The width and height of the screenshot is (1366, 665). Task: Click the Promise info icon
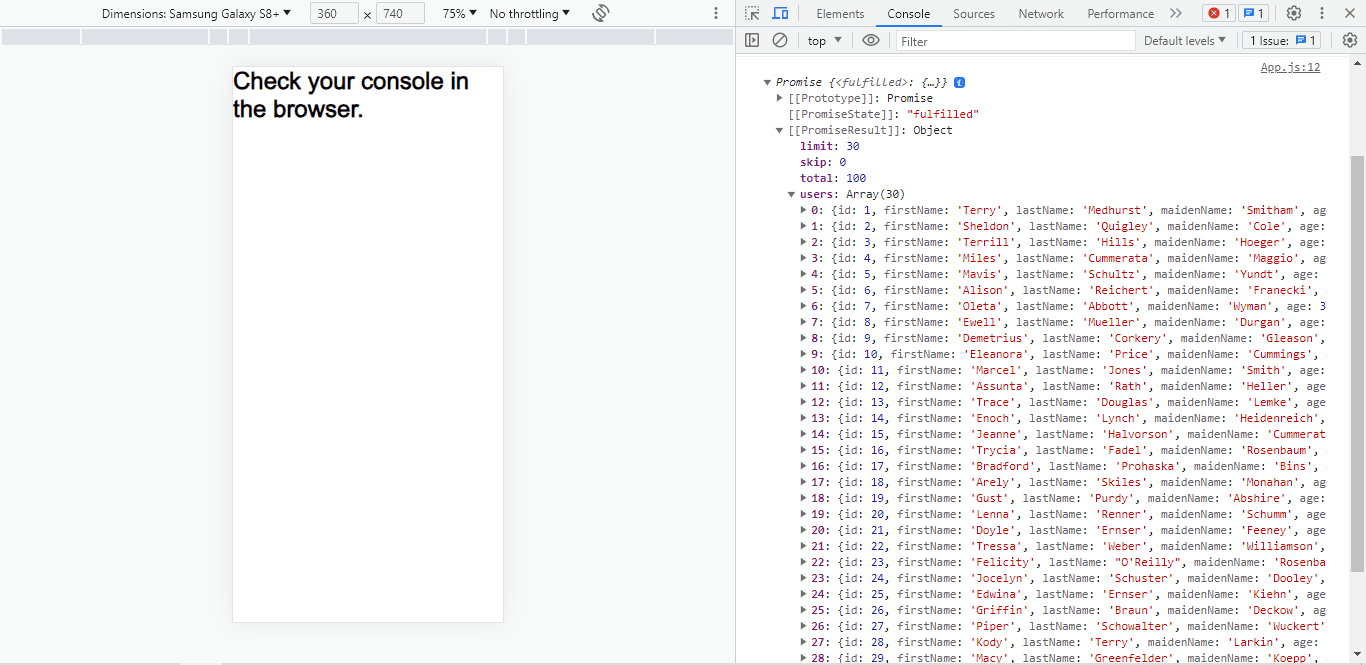[960, 82]
